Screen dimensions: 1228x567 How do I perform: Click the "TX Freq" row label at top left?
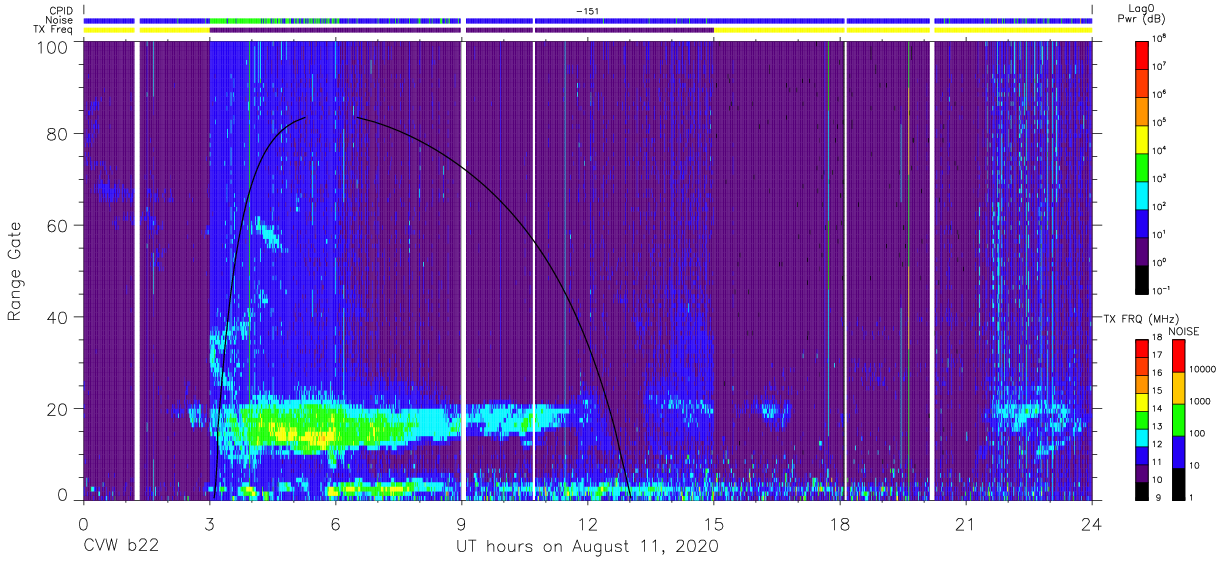(x=53, y=30)
